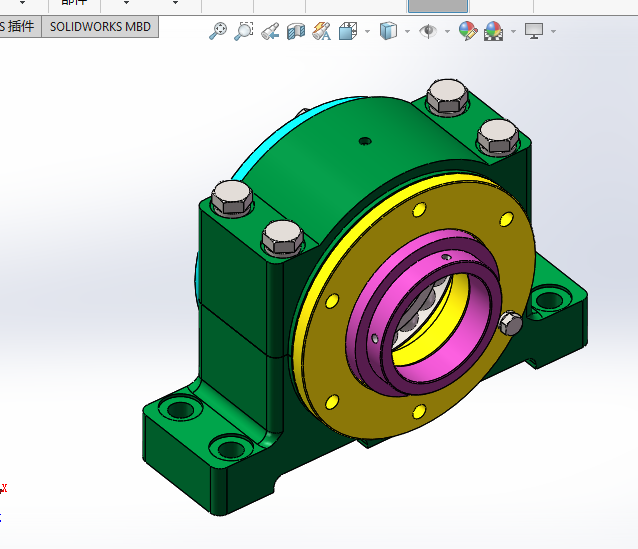Click the View Orientation cube icon
638x549 pixels.
[x=348, y=31]
